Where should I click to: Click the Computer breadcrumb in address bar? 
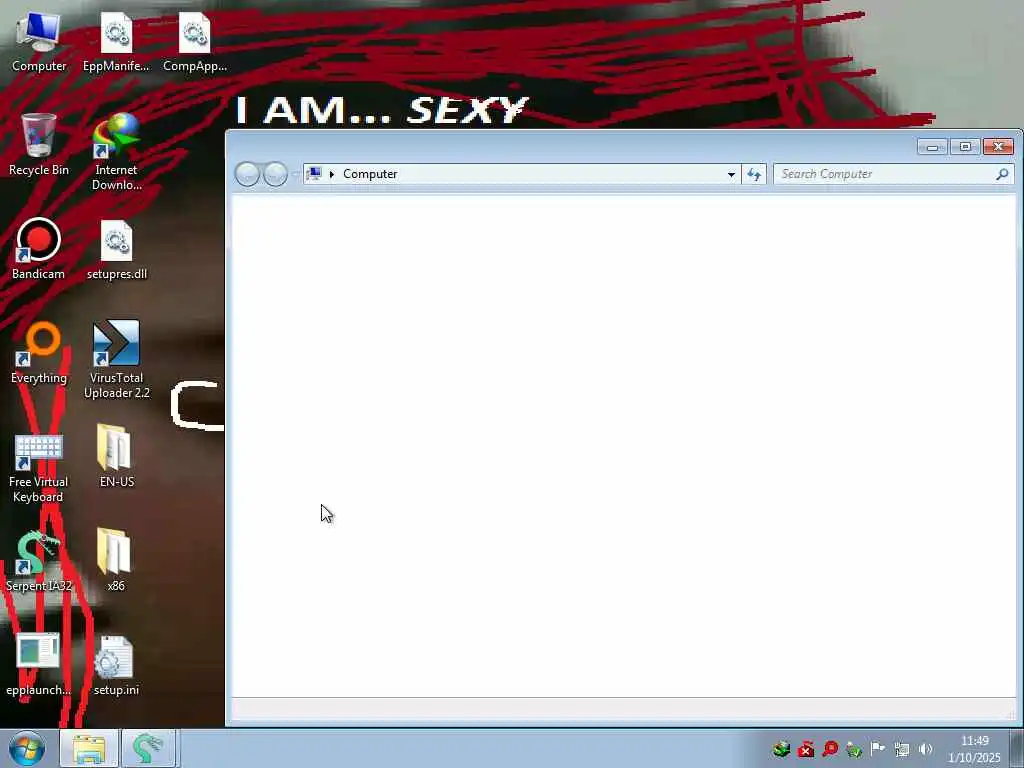pyautogui.click(x=370, y=174)
